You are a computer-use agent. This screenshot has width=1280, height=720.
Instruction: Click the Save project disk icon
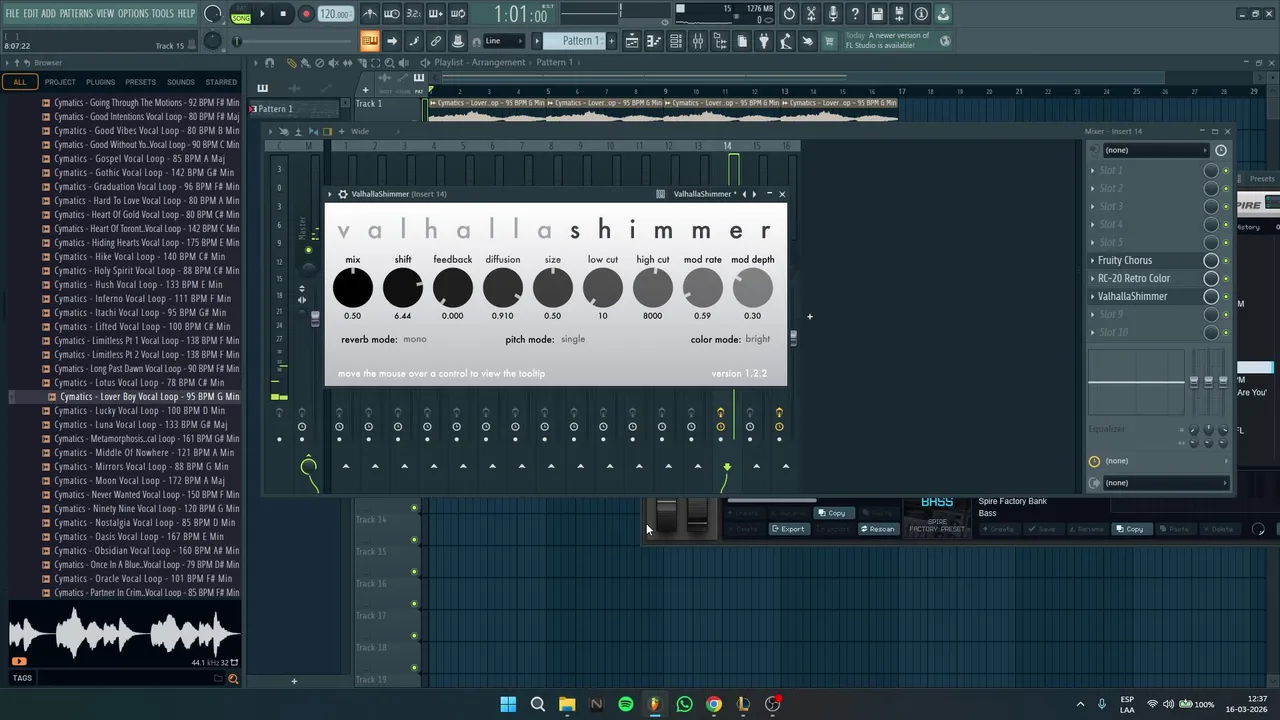(x=877, y=14)
